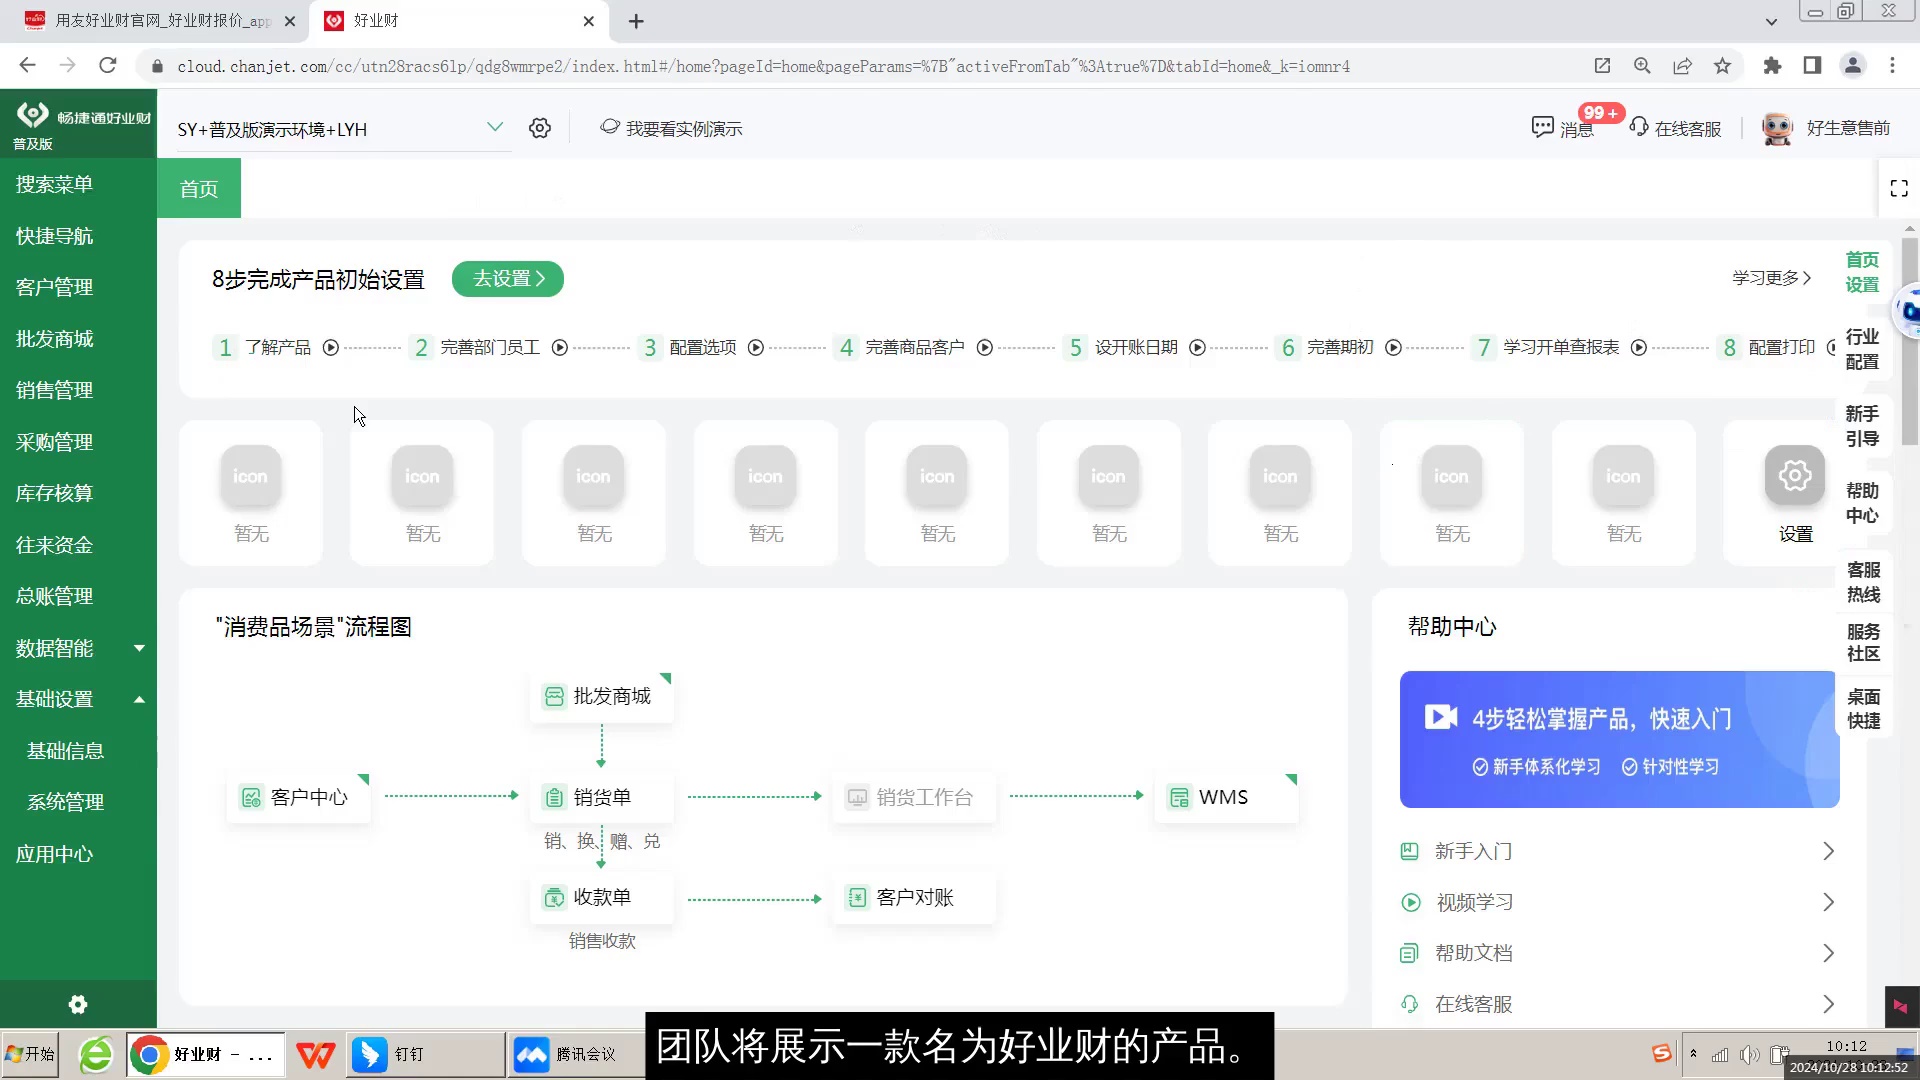1920x1080 pixels.
Task: Expand the SY+普及版演示环境+LYH selector dropdown
Action: pos(495,128)
